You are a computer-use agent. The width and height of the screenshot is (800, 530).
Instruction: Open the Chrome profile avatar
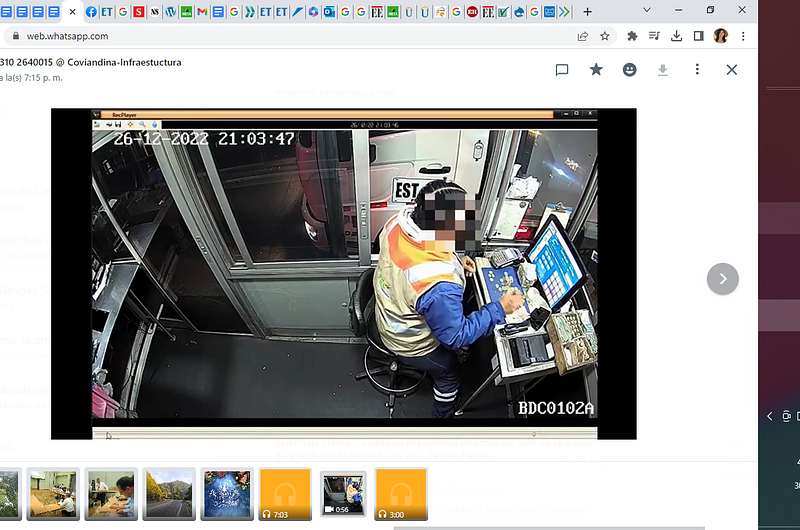click(720, 36)
